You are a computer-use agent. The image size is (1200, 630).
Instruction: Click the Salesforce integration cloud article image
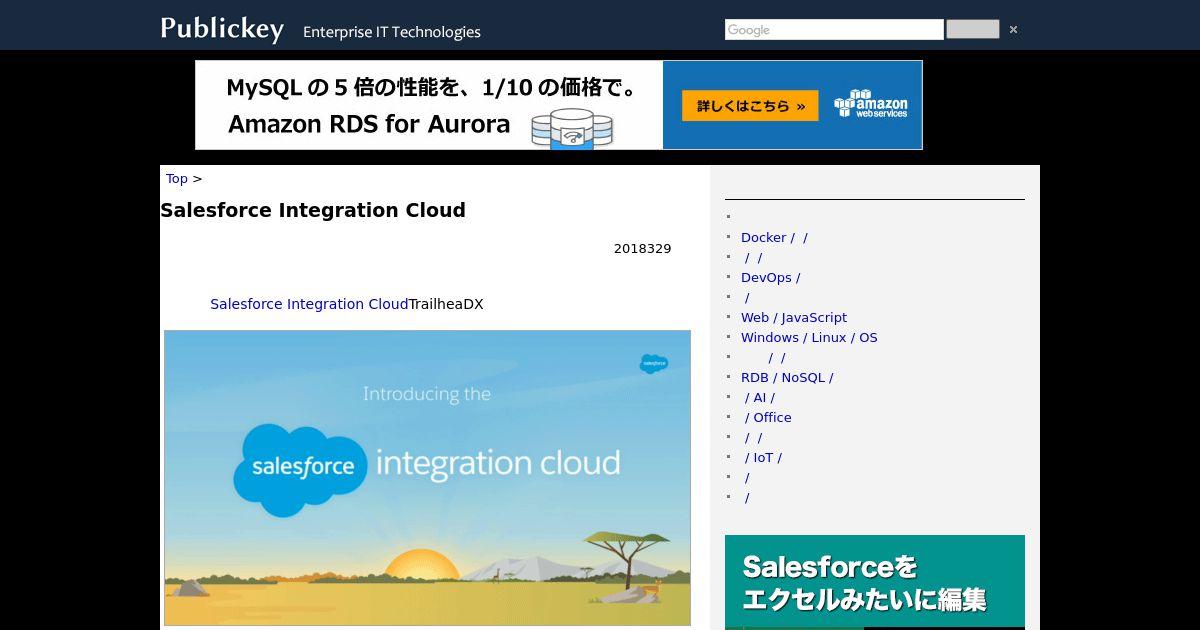[x=427, y=478]
